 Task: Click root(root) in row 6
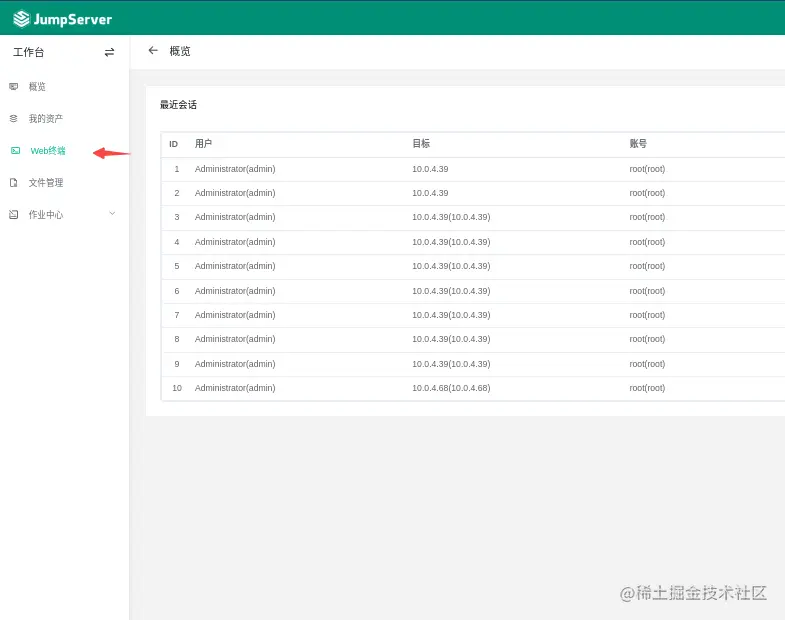(x=647, y=291)
